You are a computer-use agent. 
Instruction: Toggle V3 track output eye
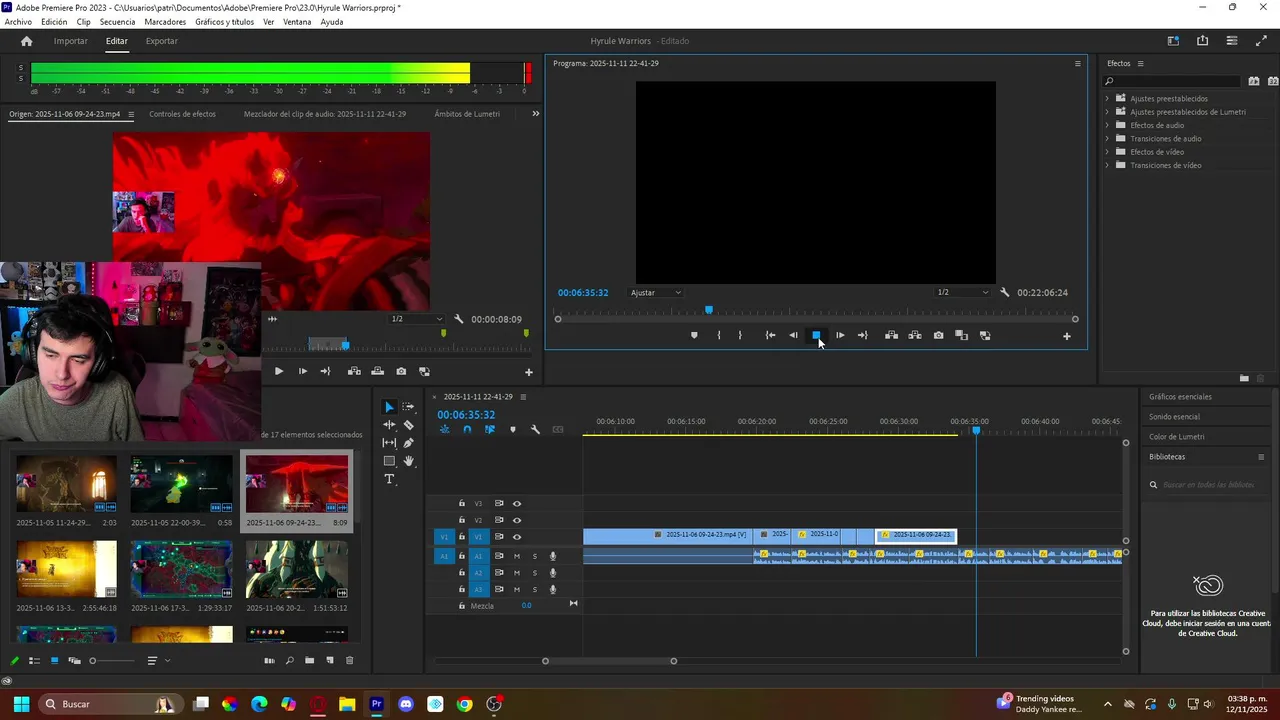point(517,504)
